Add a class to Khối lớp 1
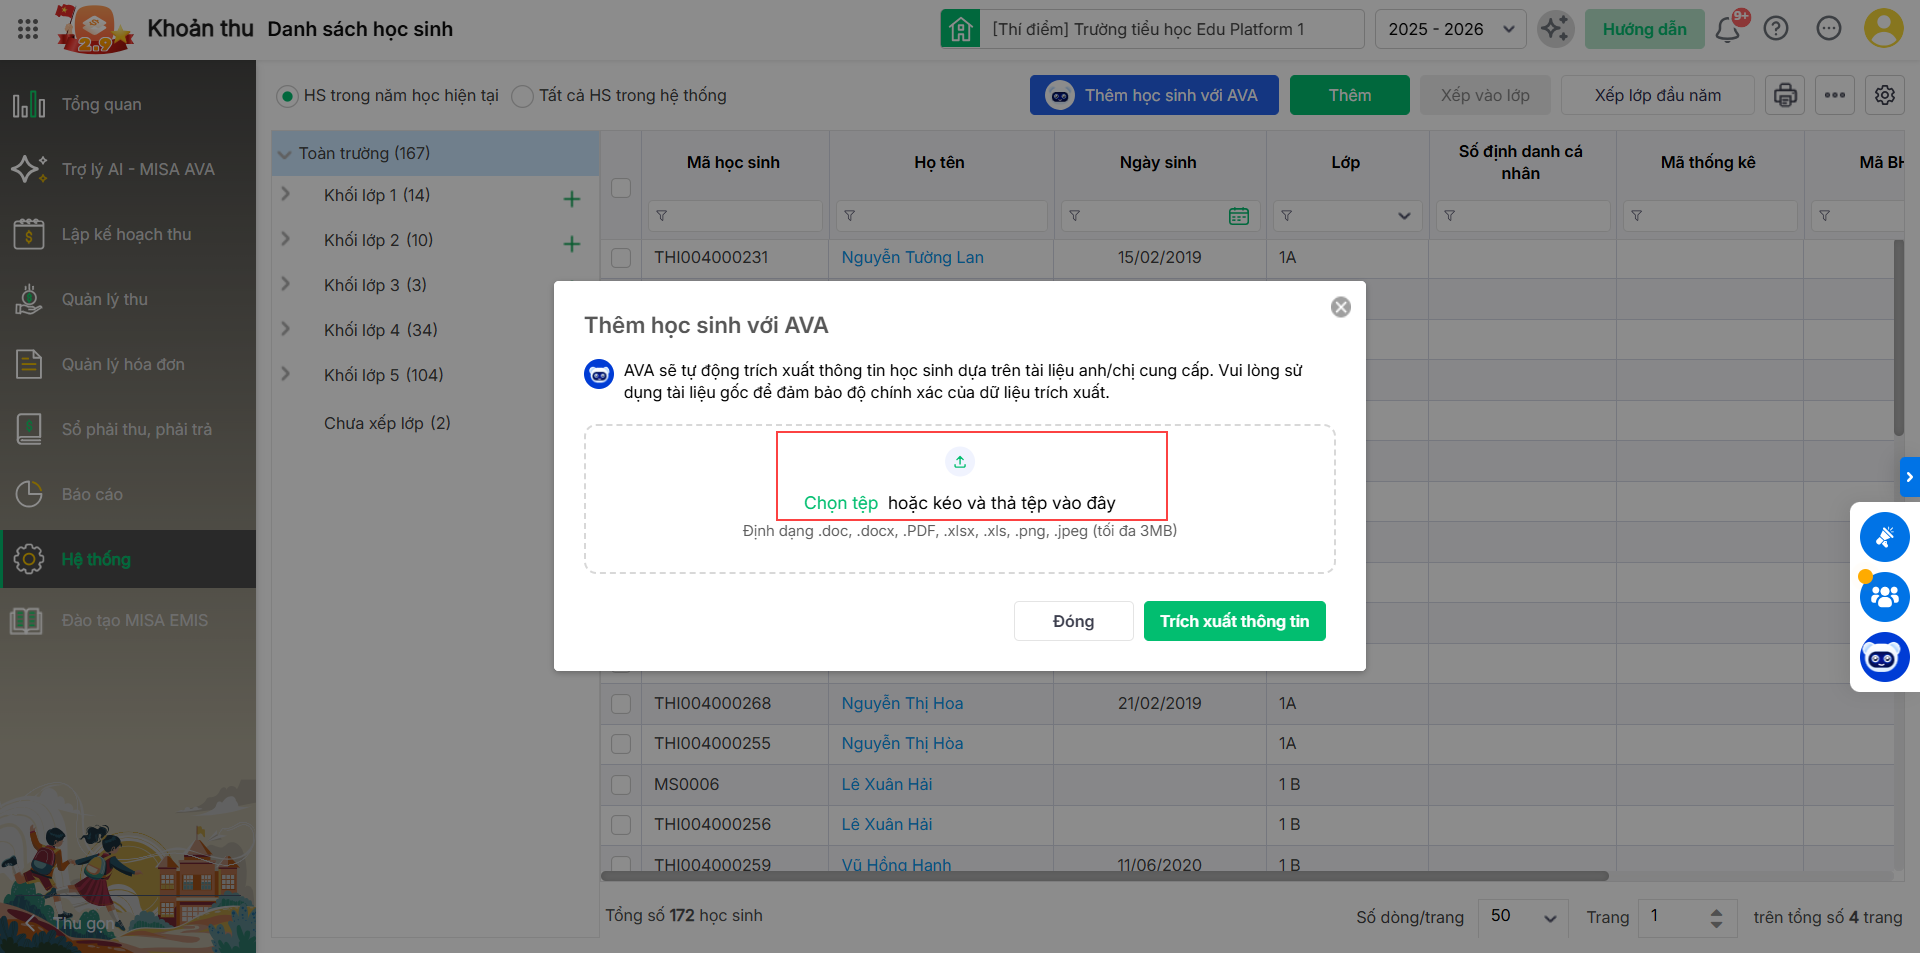The image size is (1920, 953). point(572,199)
